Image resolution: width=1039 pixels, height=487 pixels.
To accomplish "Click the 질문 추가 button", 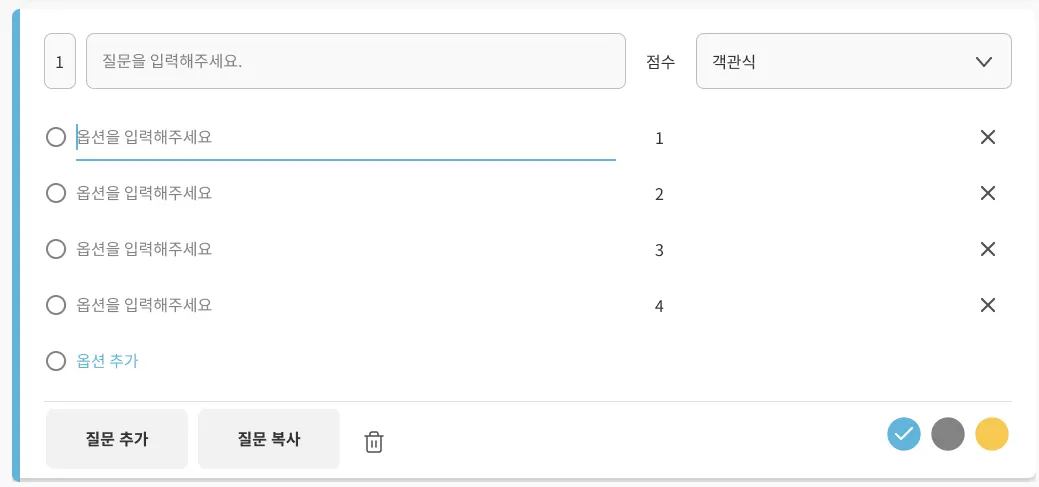I will [x=117, y=439].
